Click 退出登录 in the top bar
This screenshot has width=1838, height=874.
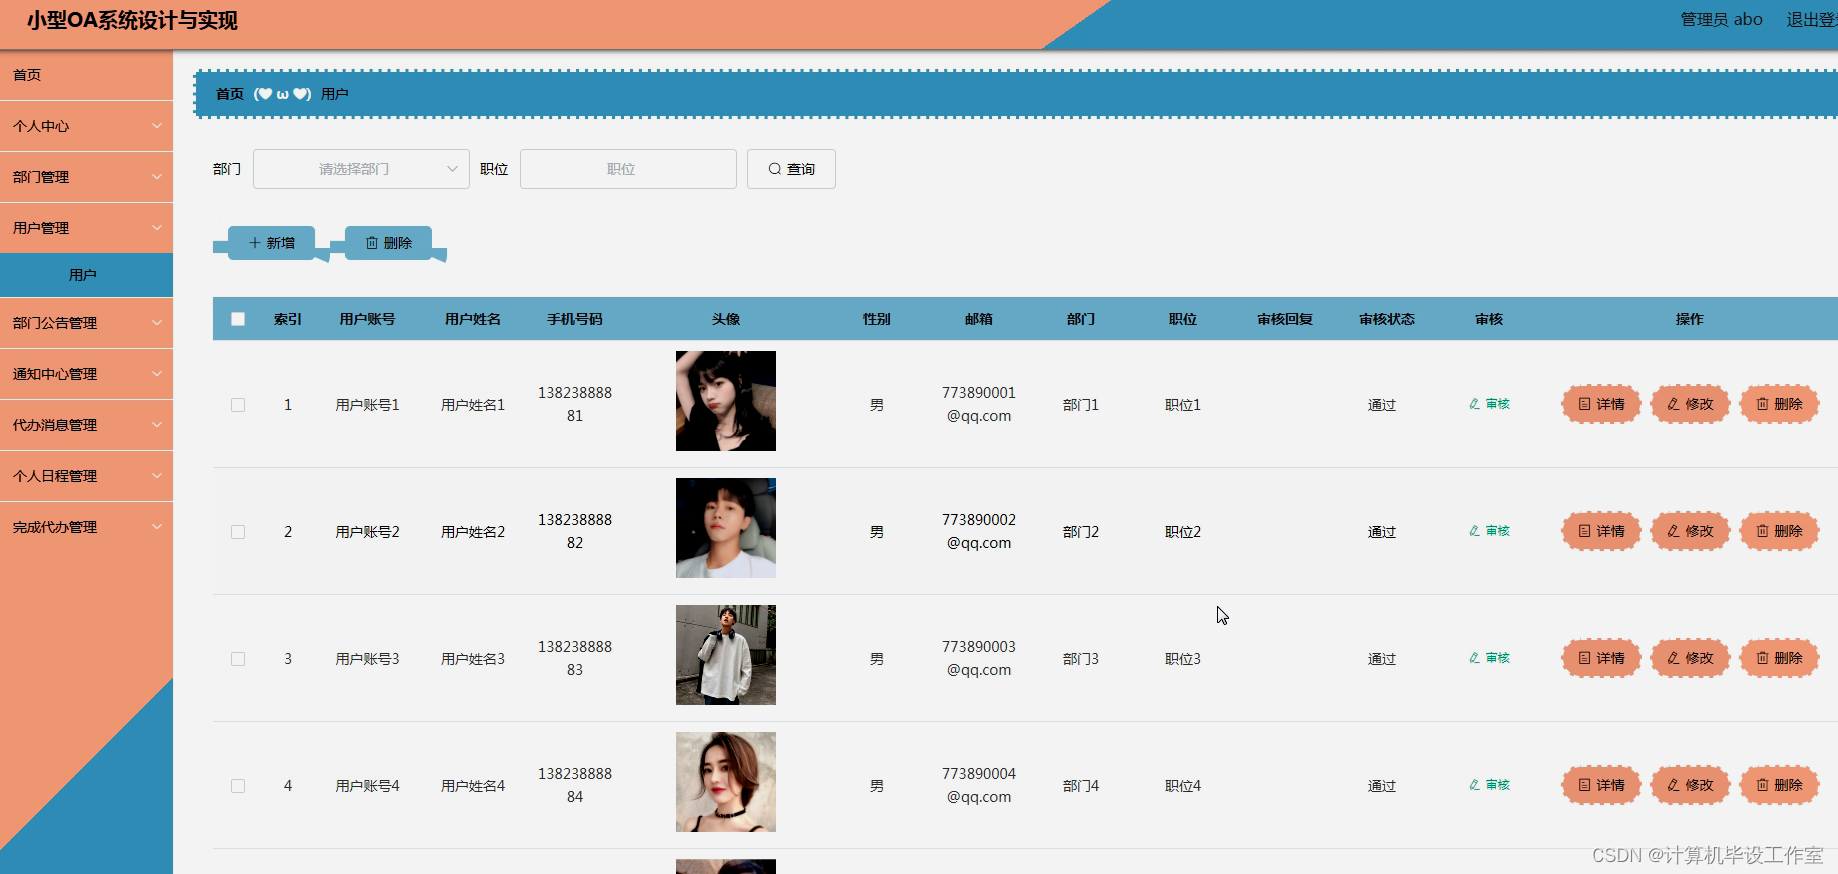pos(1811,20)
